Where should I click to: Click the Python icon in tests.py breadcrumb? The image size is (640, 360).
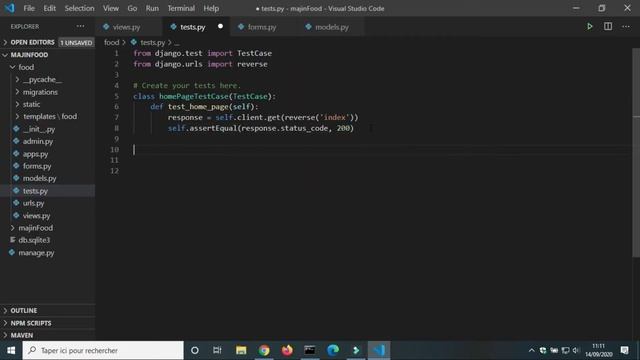[x=133, y=42]
